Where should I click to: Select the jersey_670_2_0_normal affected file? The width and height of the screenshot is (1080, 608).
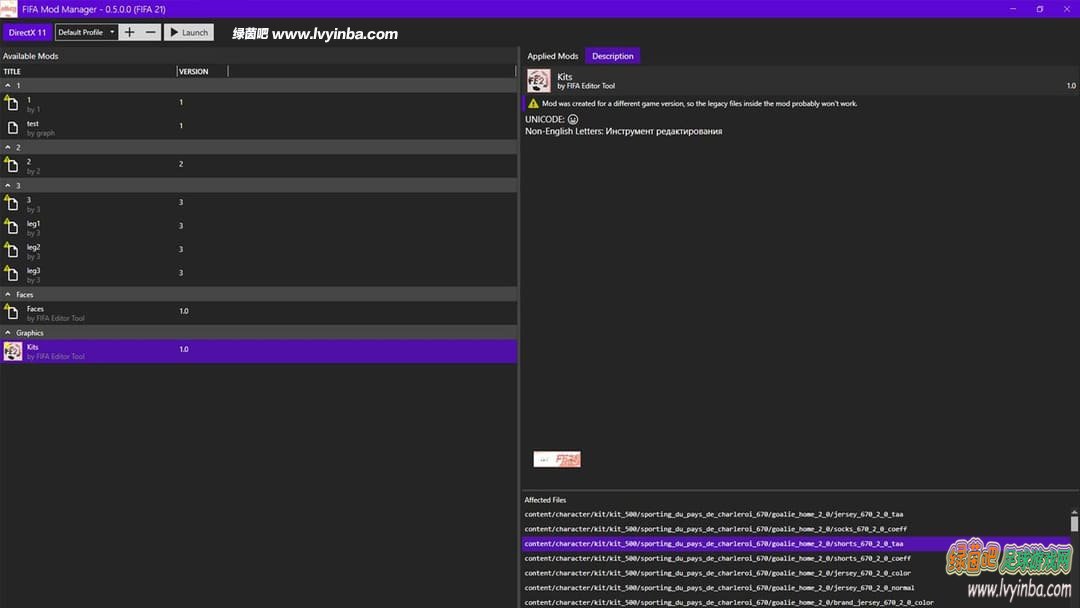pos(719,588)
